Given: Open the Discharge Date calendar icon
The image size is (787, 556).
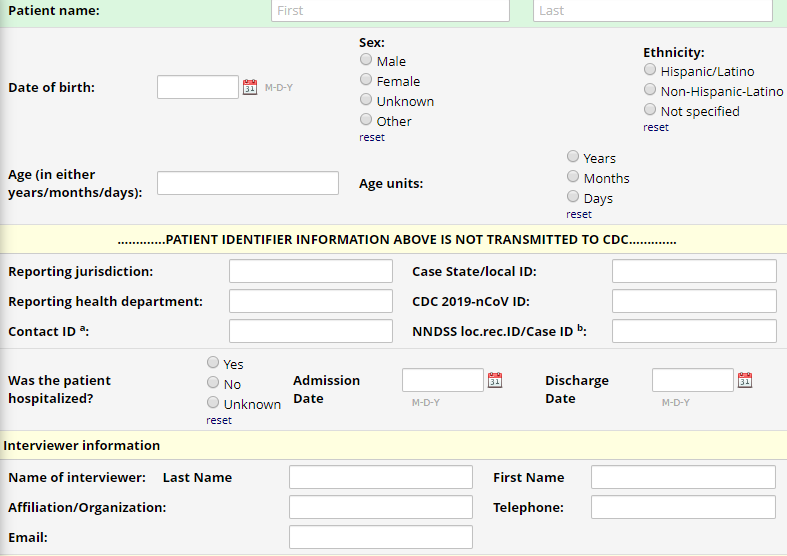Looking at the screenshot, I should point(744,380).
